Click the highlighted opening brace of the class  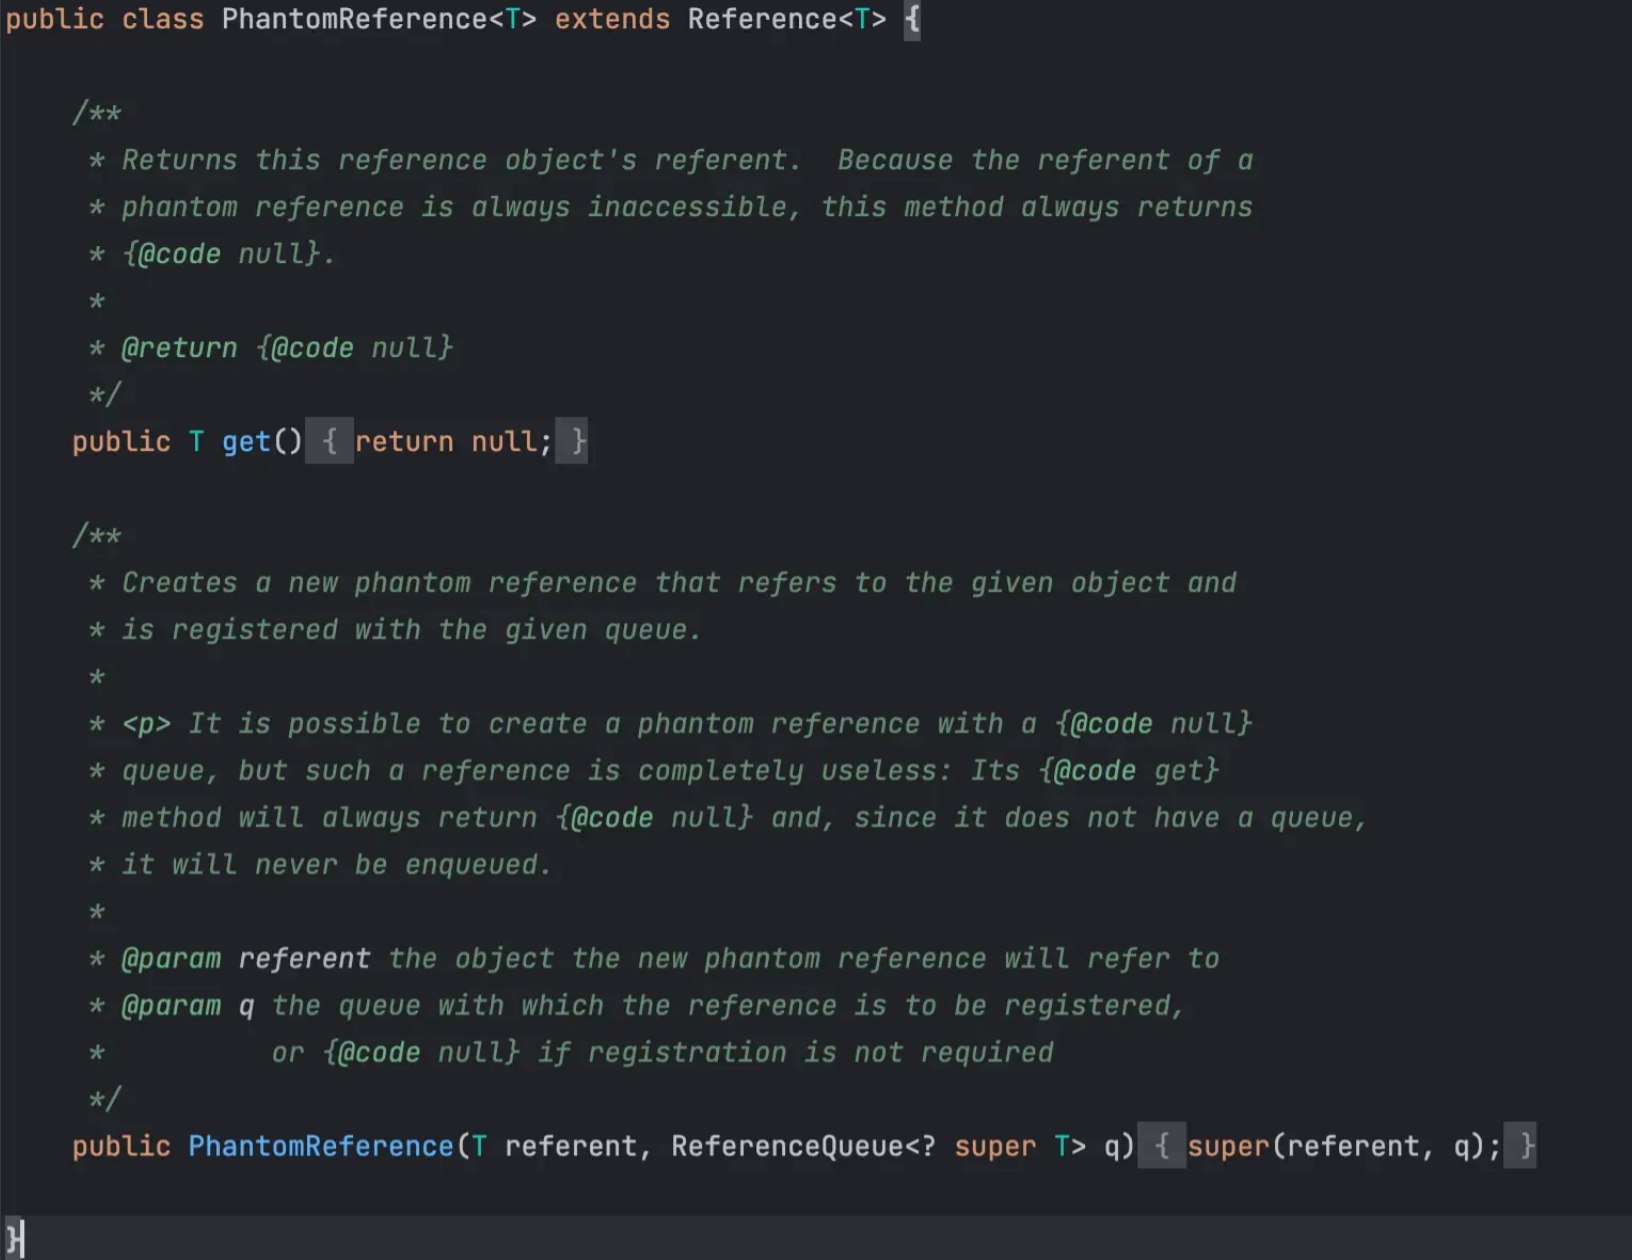pyautogui.click(x=912, y=19)
